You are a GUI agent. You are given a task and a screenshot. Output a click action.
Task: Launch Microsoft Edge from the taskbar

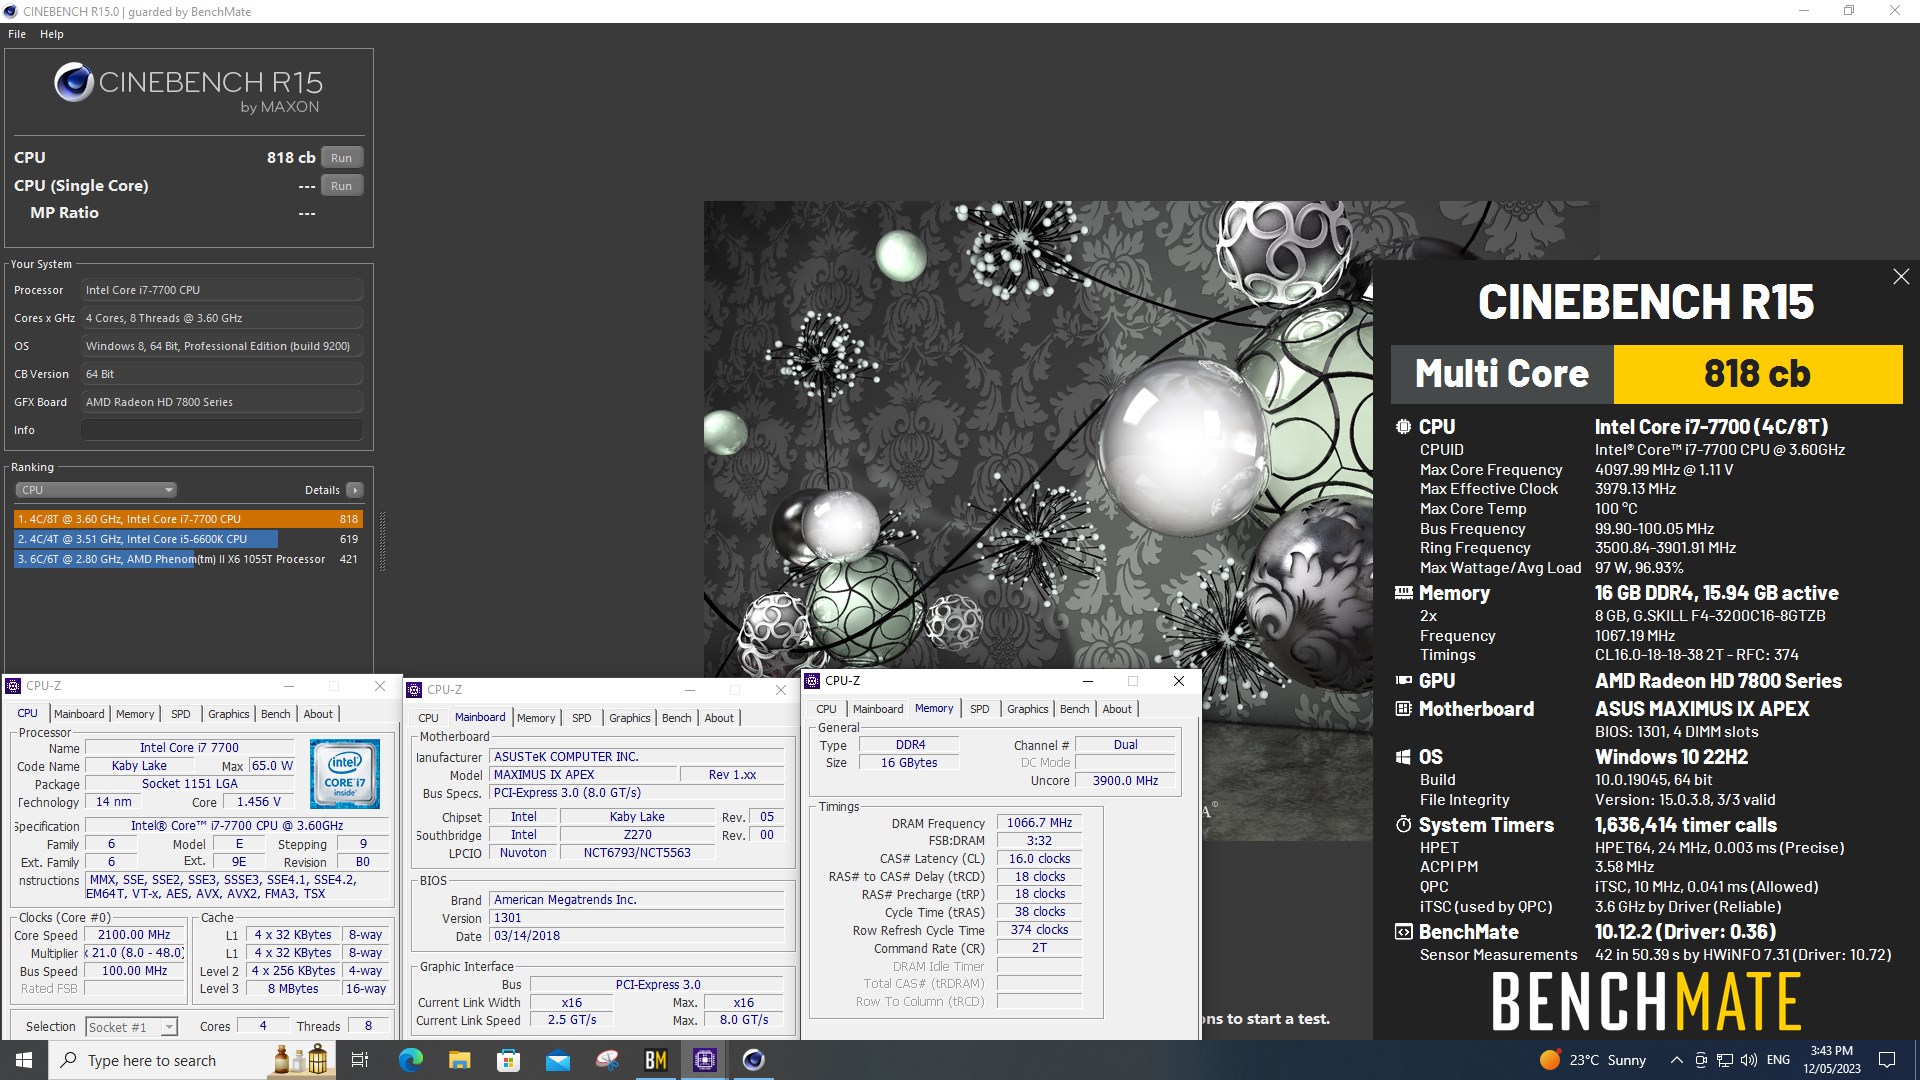[410, 1060]
